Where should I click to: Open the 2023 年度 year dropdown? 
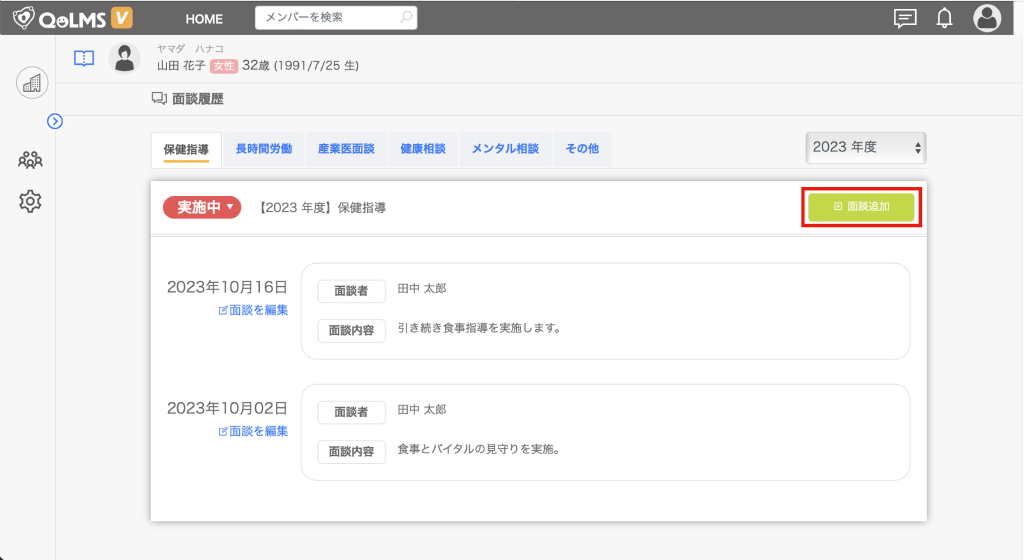[x=866, y=147]
